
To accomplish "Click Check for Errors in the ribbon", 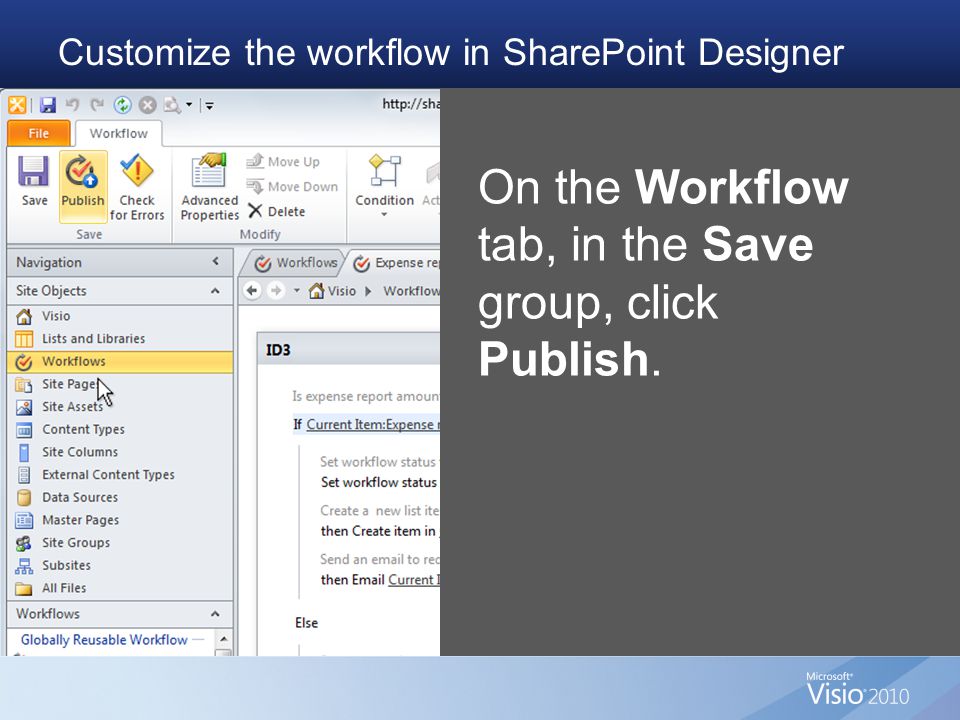I will (137, 187).
